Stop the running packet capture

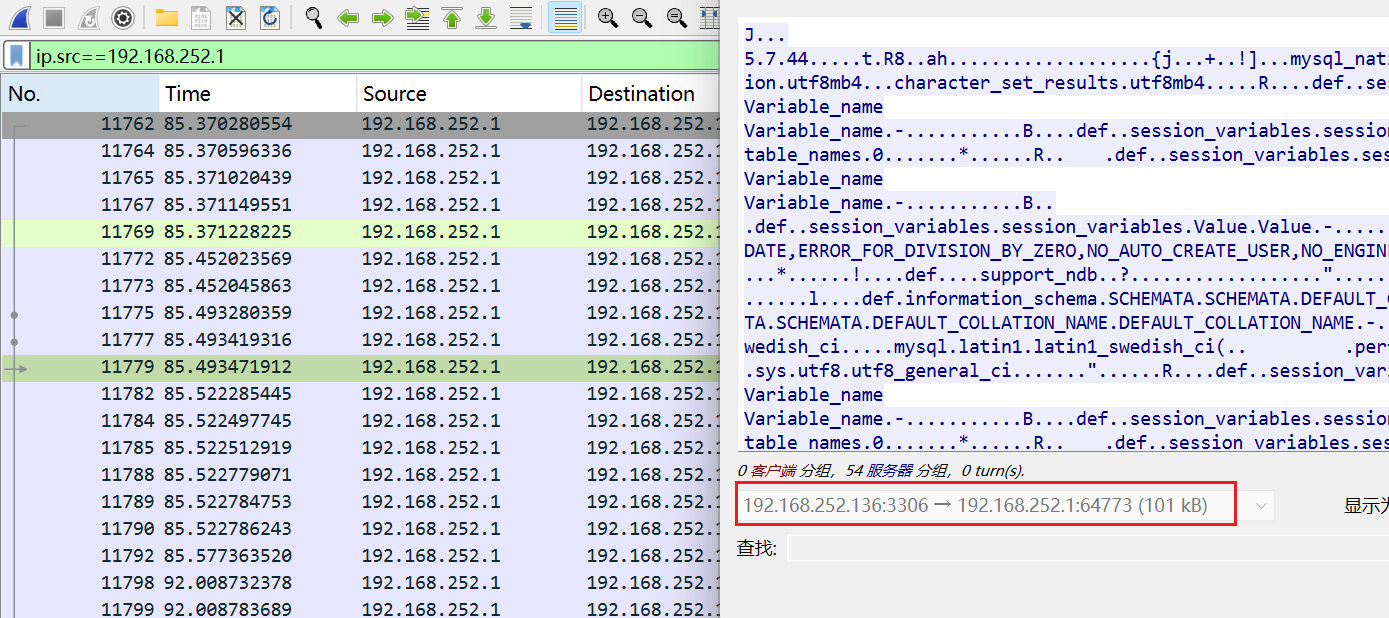pyautogui.click(x=54, y=17)
